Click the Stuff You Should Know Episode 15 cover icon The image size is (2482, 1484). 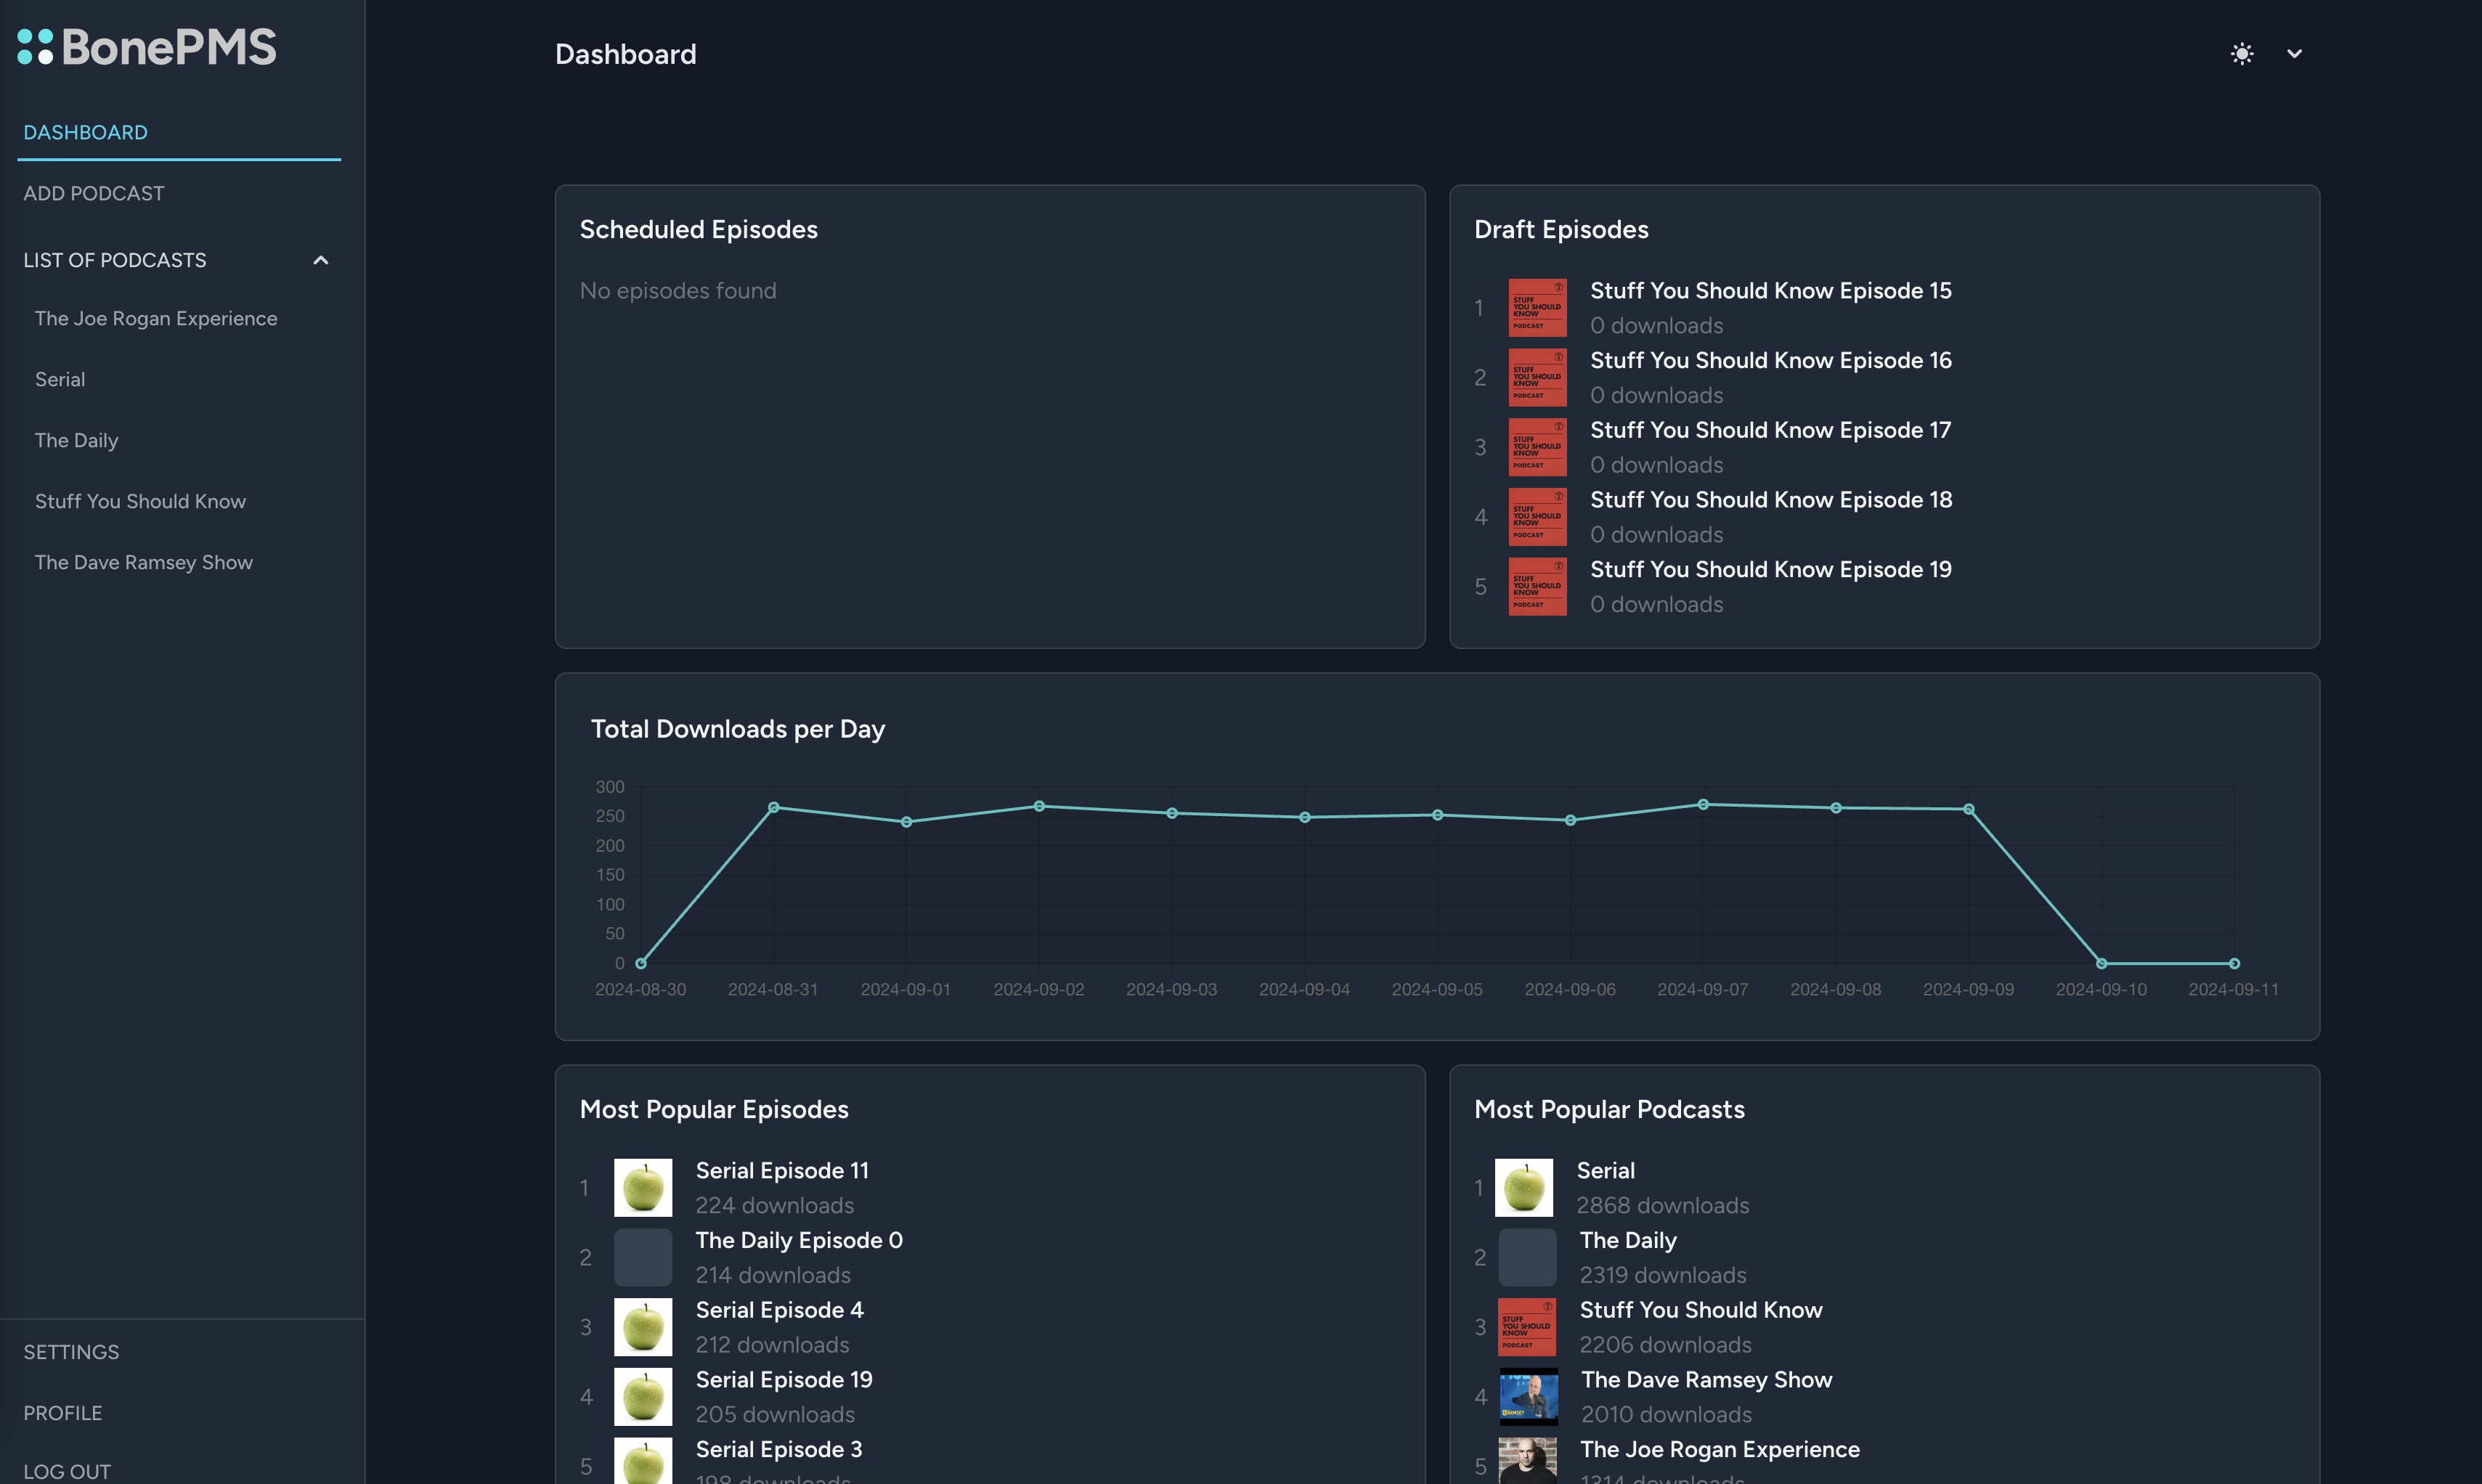[x=1537, y=307]
